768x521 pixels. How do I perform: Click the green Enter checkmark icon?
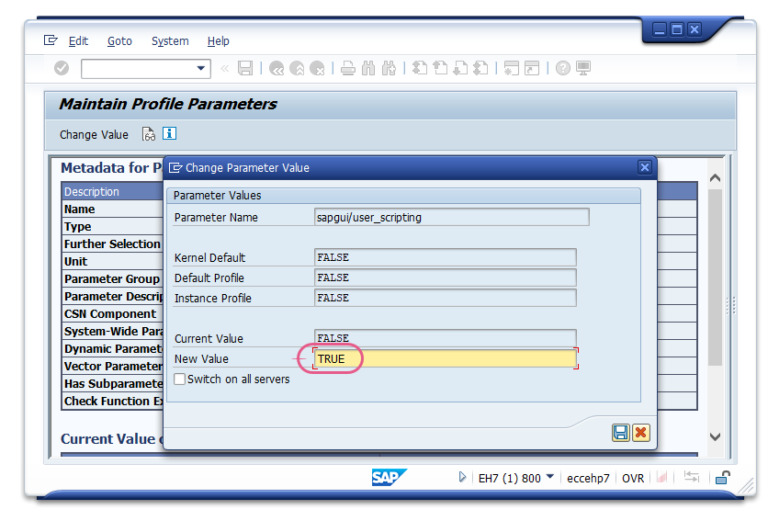point(61,68)
